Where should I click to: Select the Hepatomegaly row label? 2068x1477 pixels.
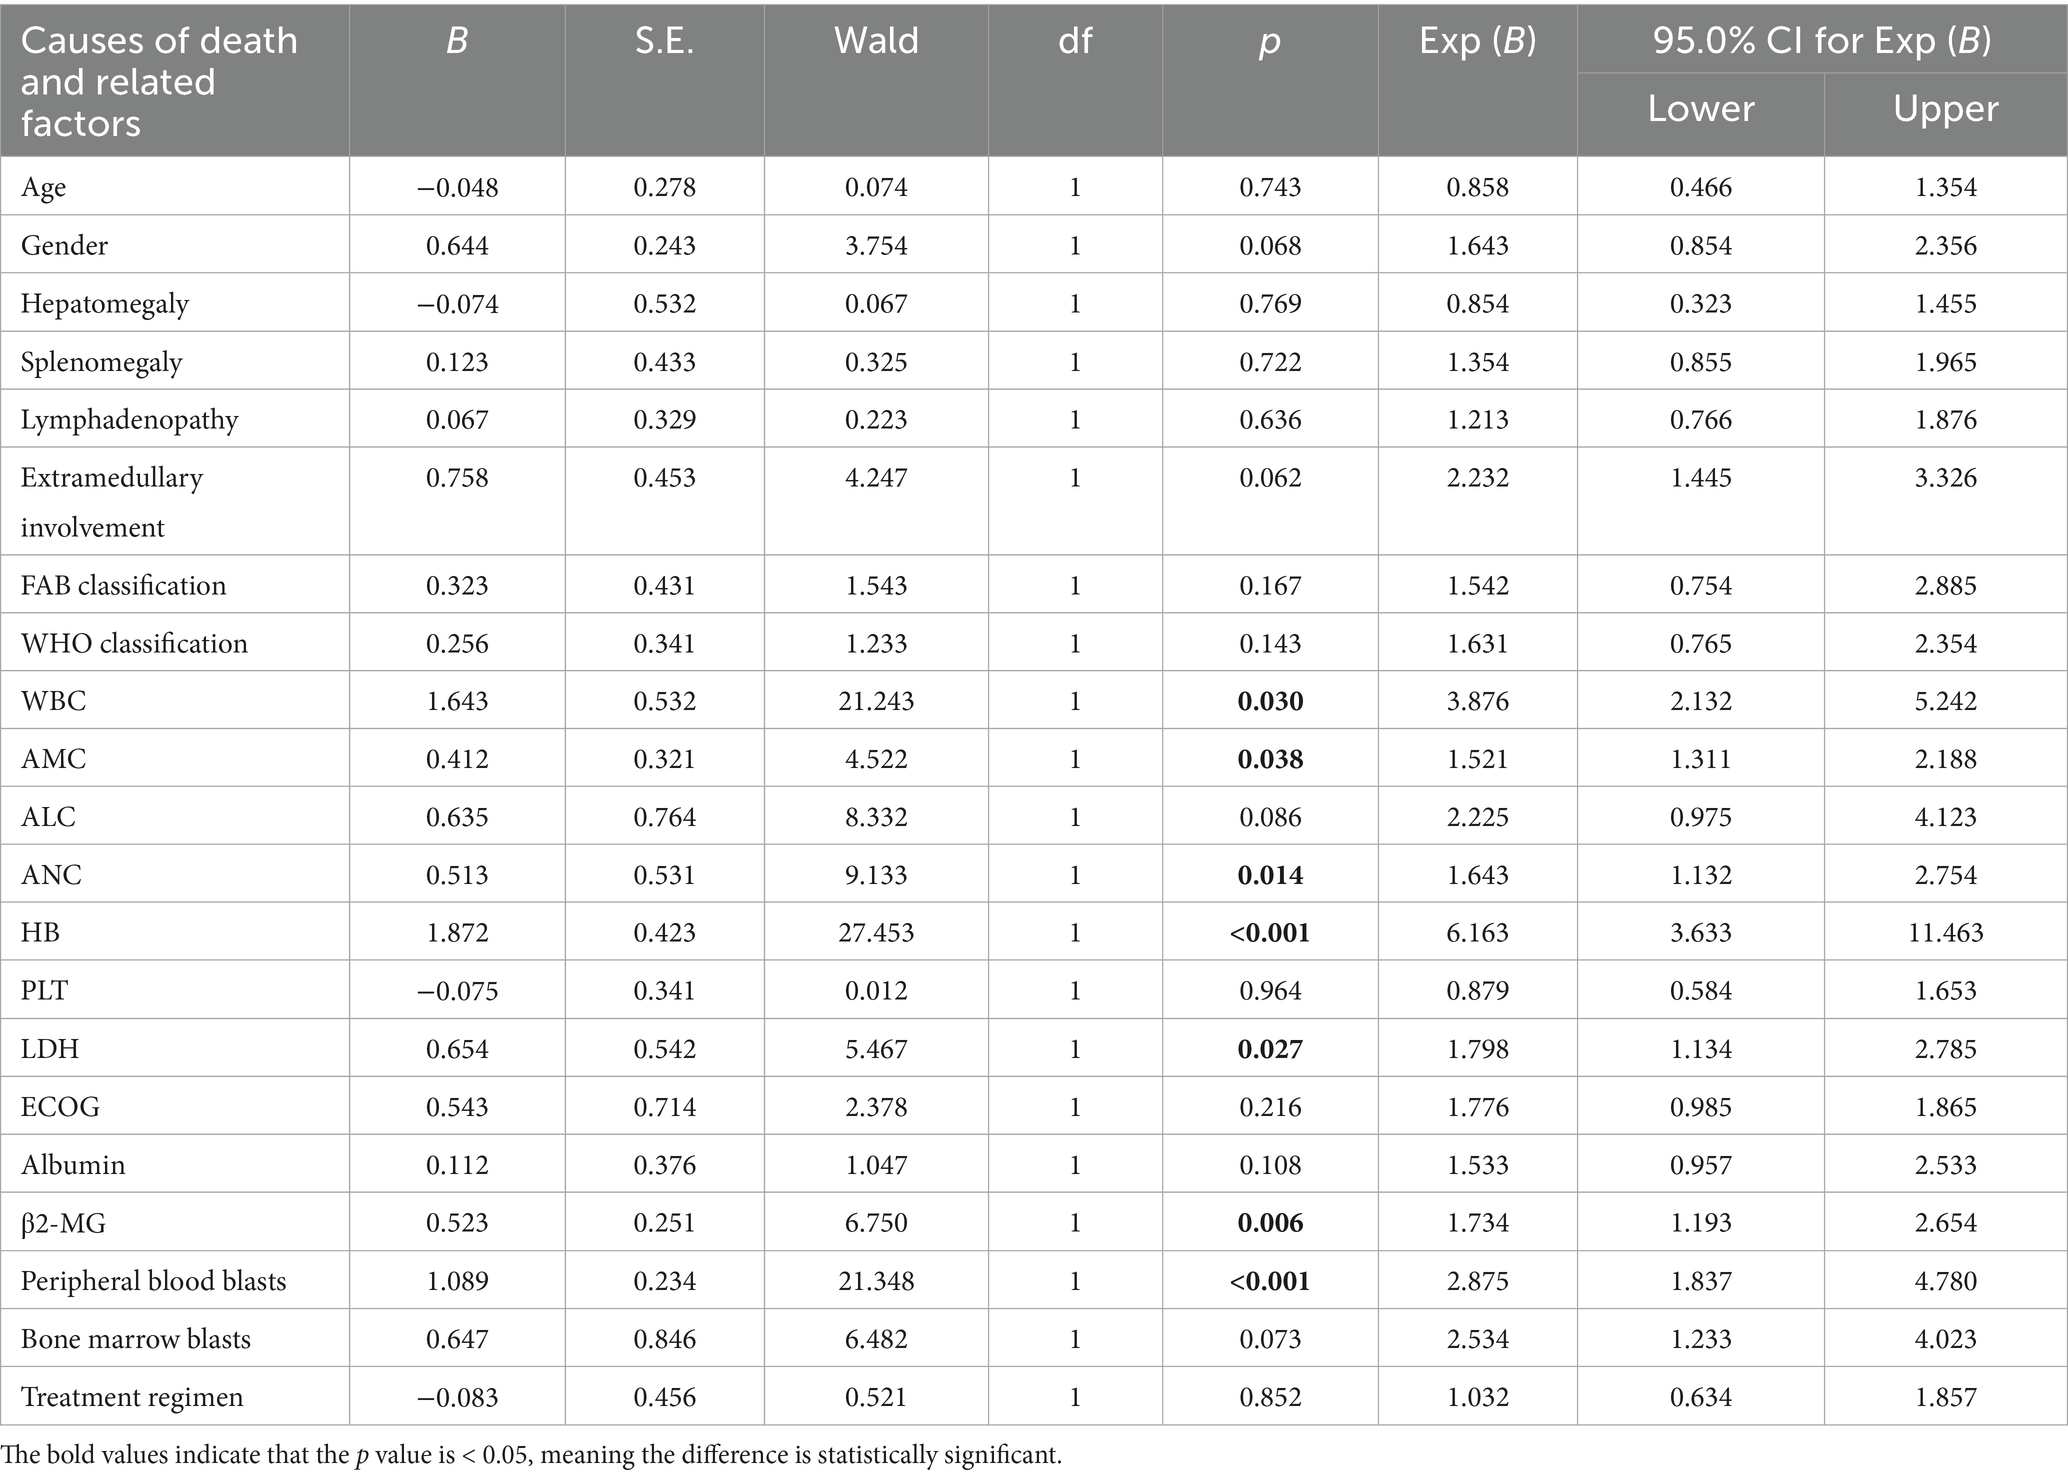click(105, 304)
